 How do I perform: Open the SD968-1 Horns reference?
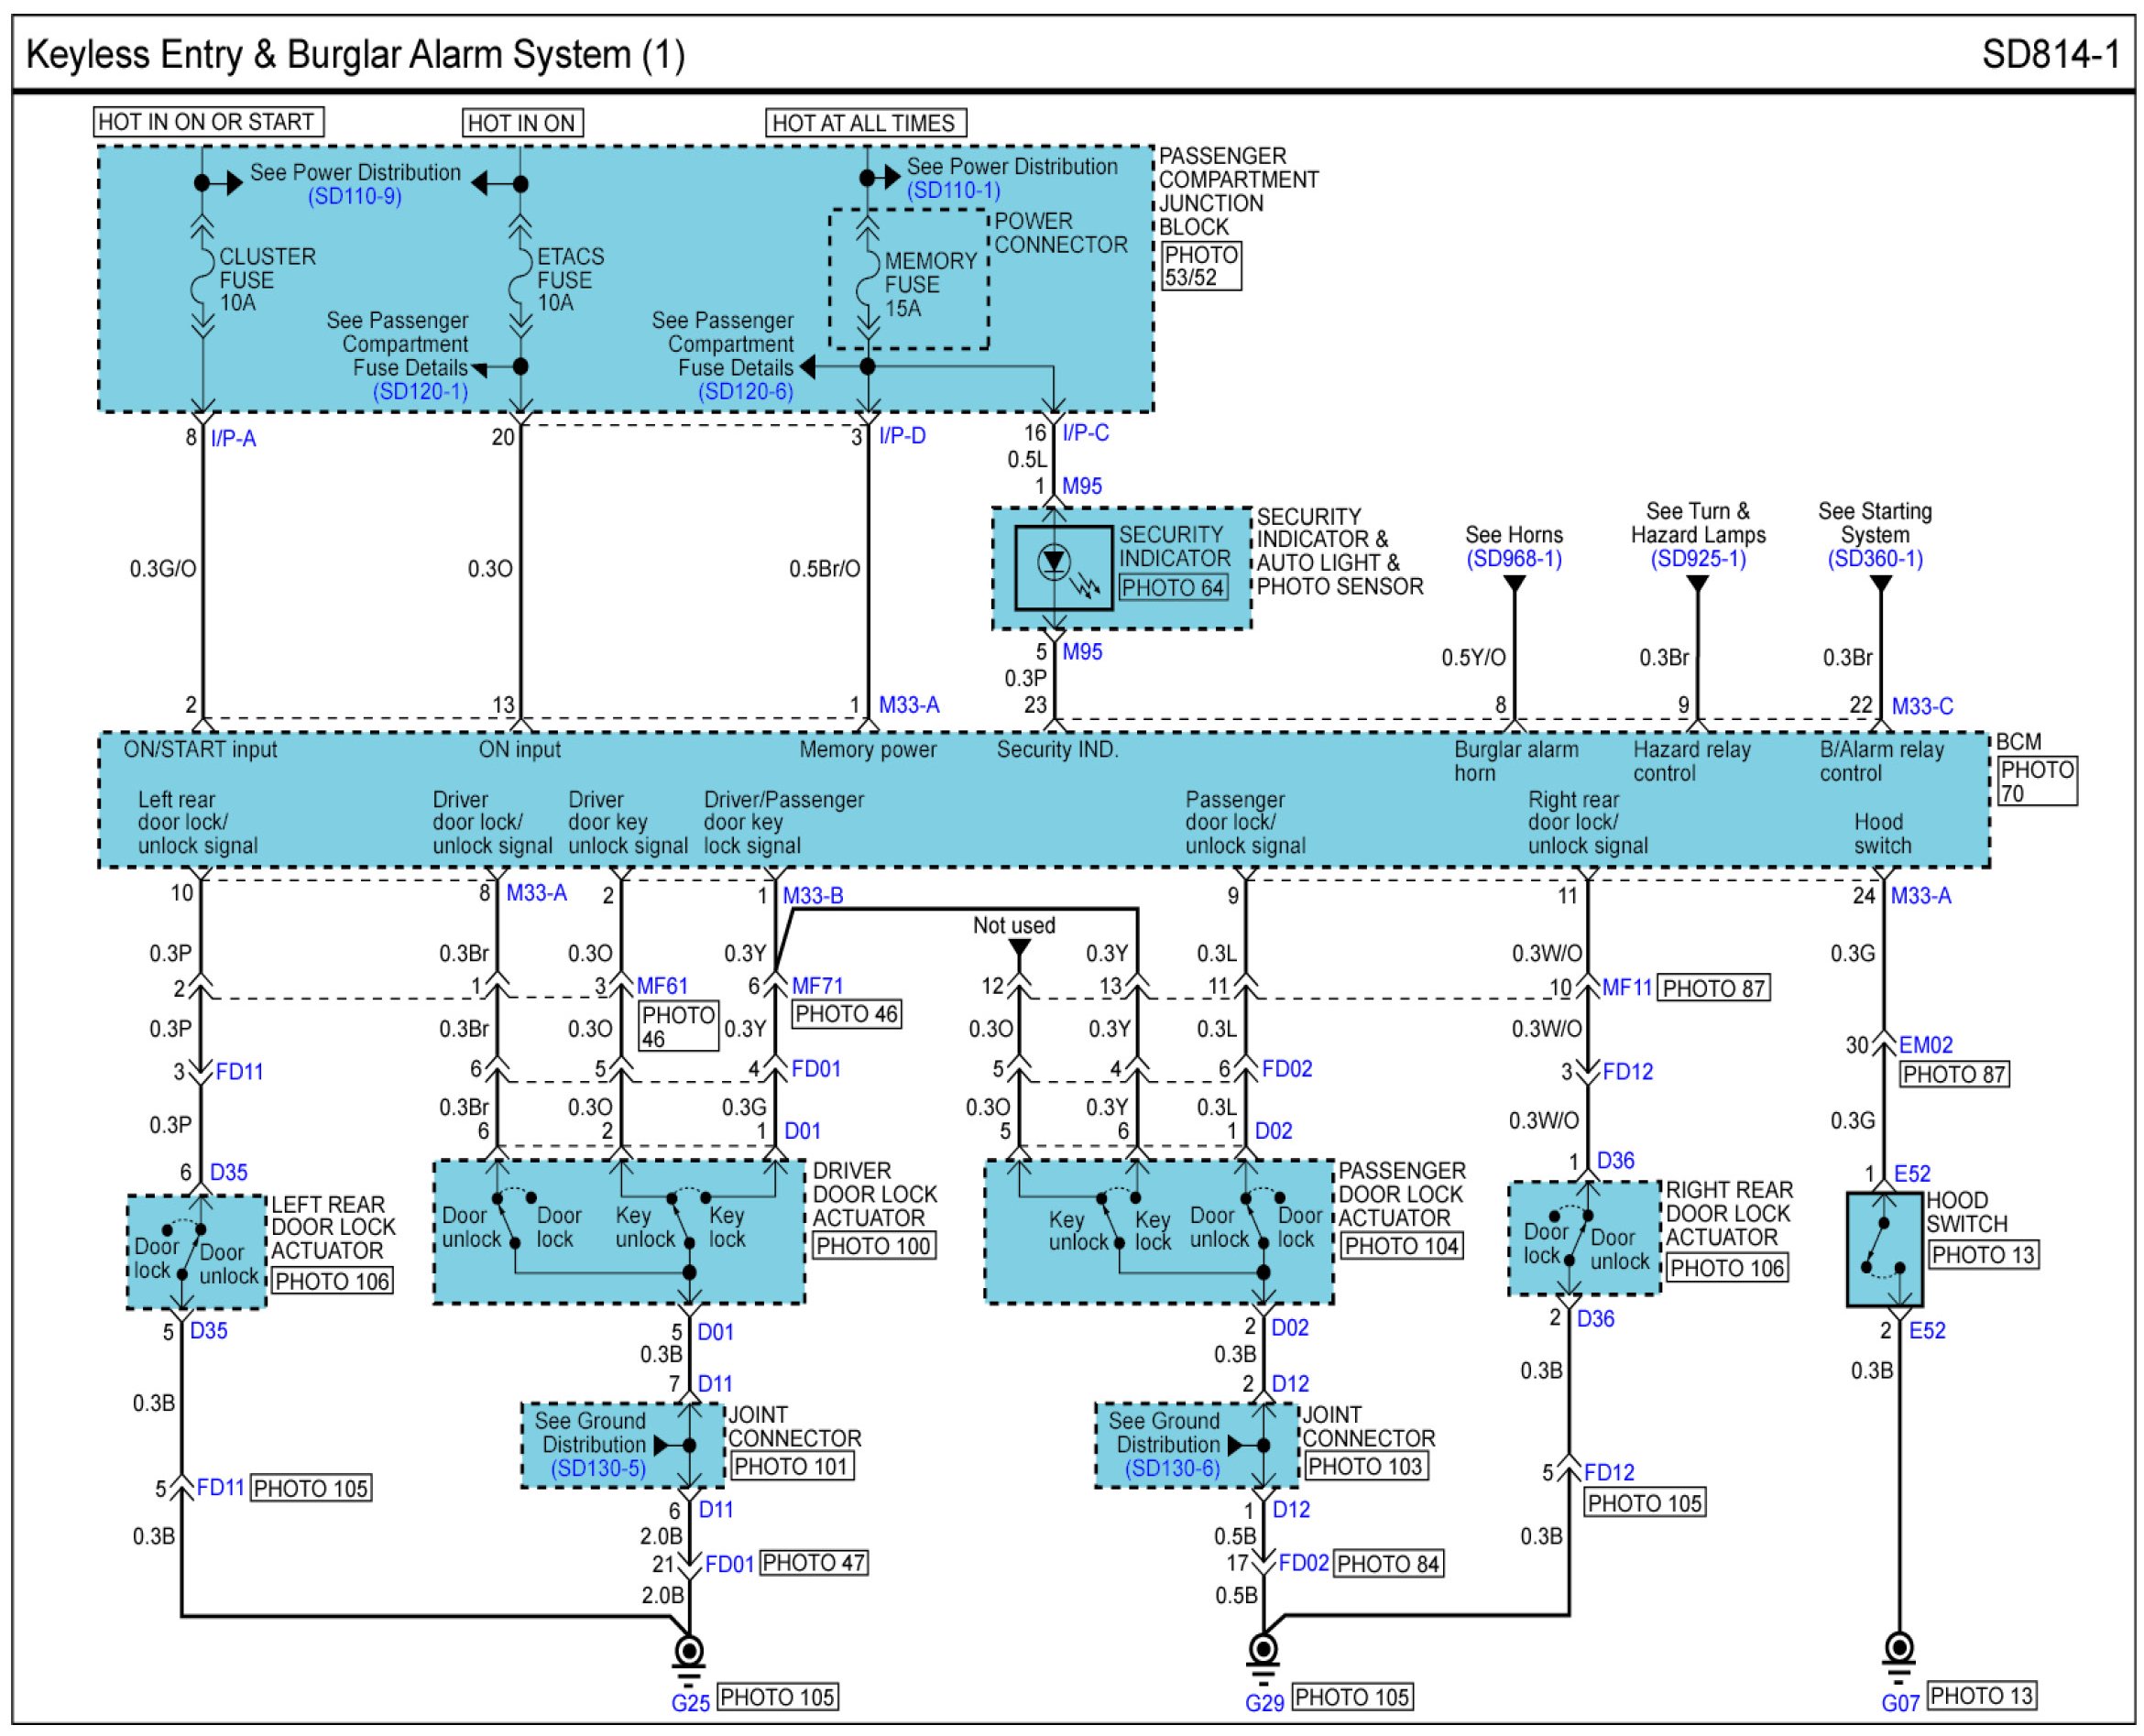(1513, 558)
